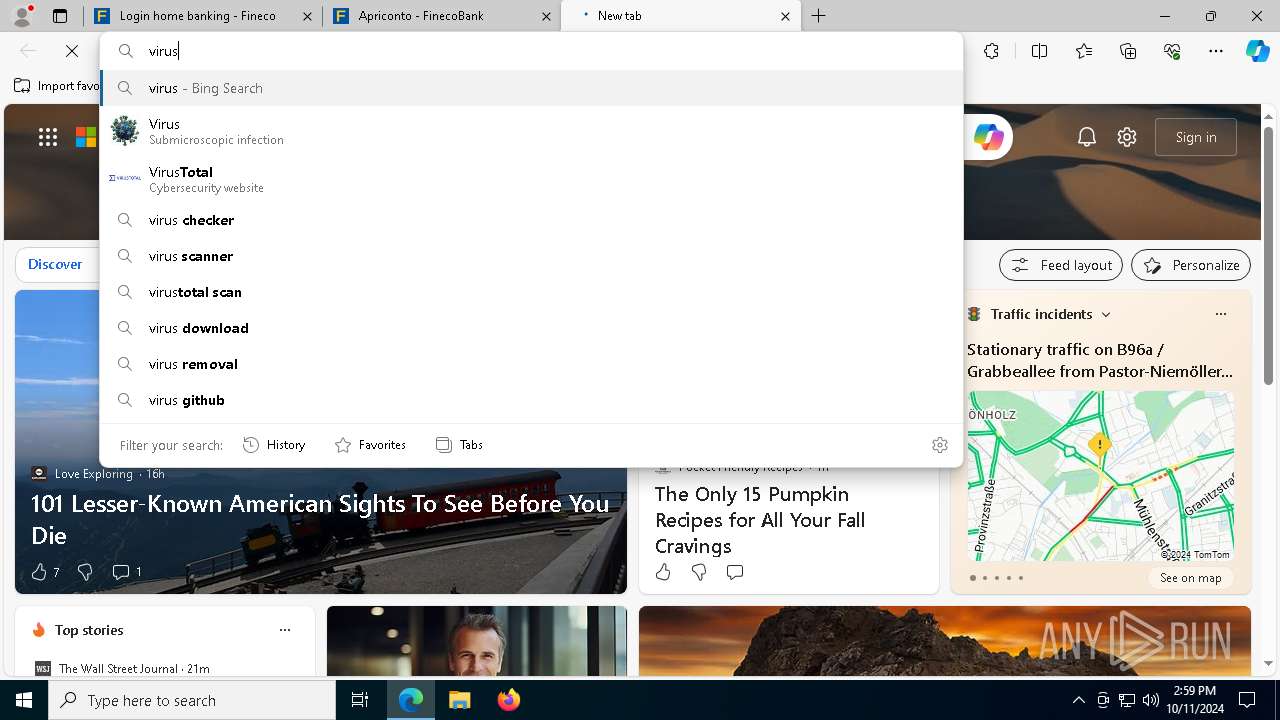Open the volume icon in tray
1280x720 pixels.
(1150, 700)
